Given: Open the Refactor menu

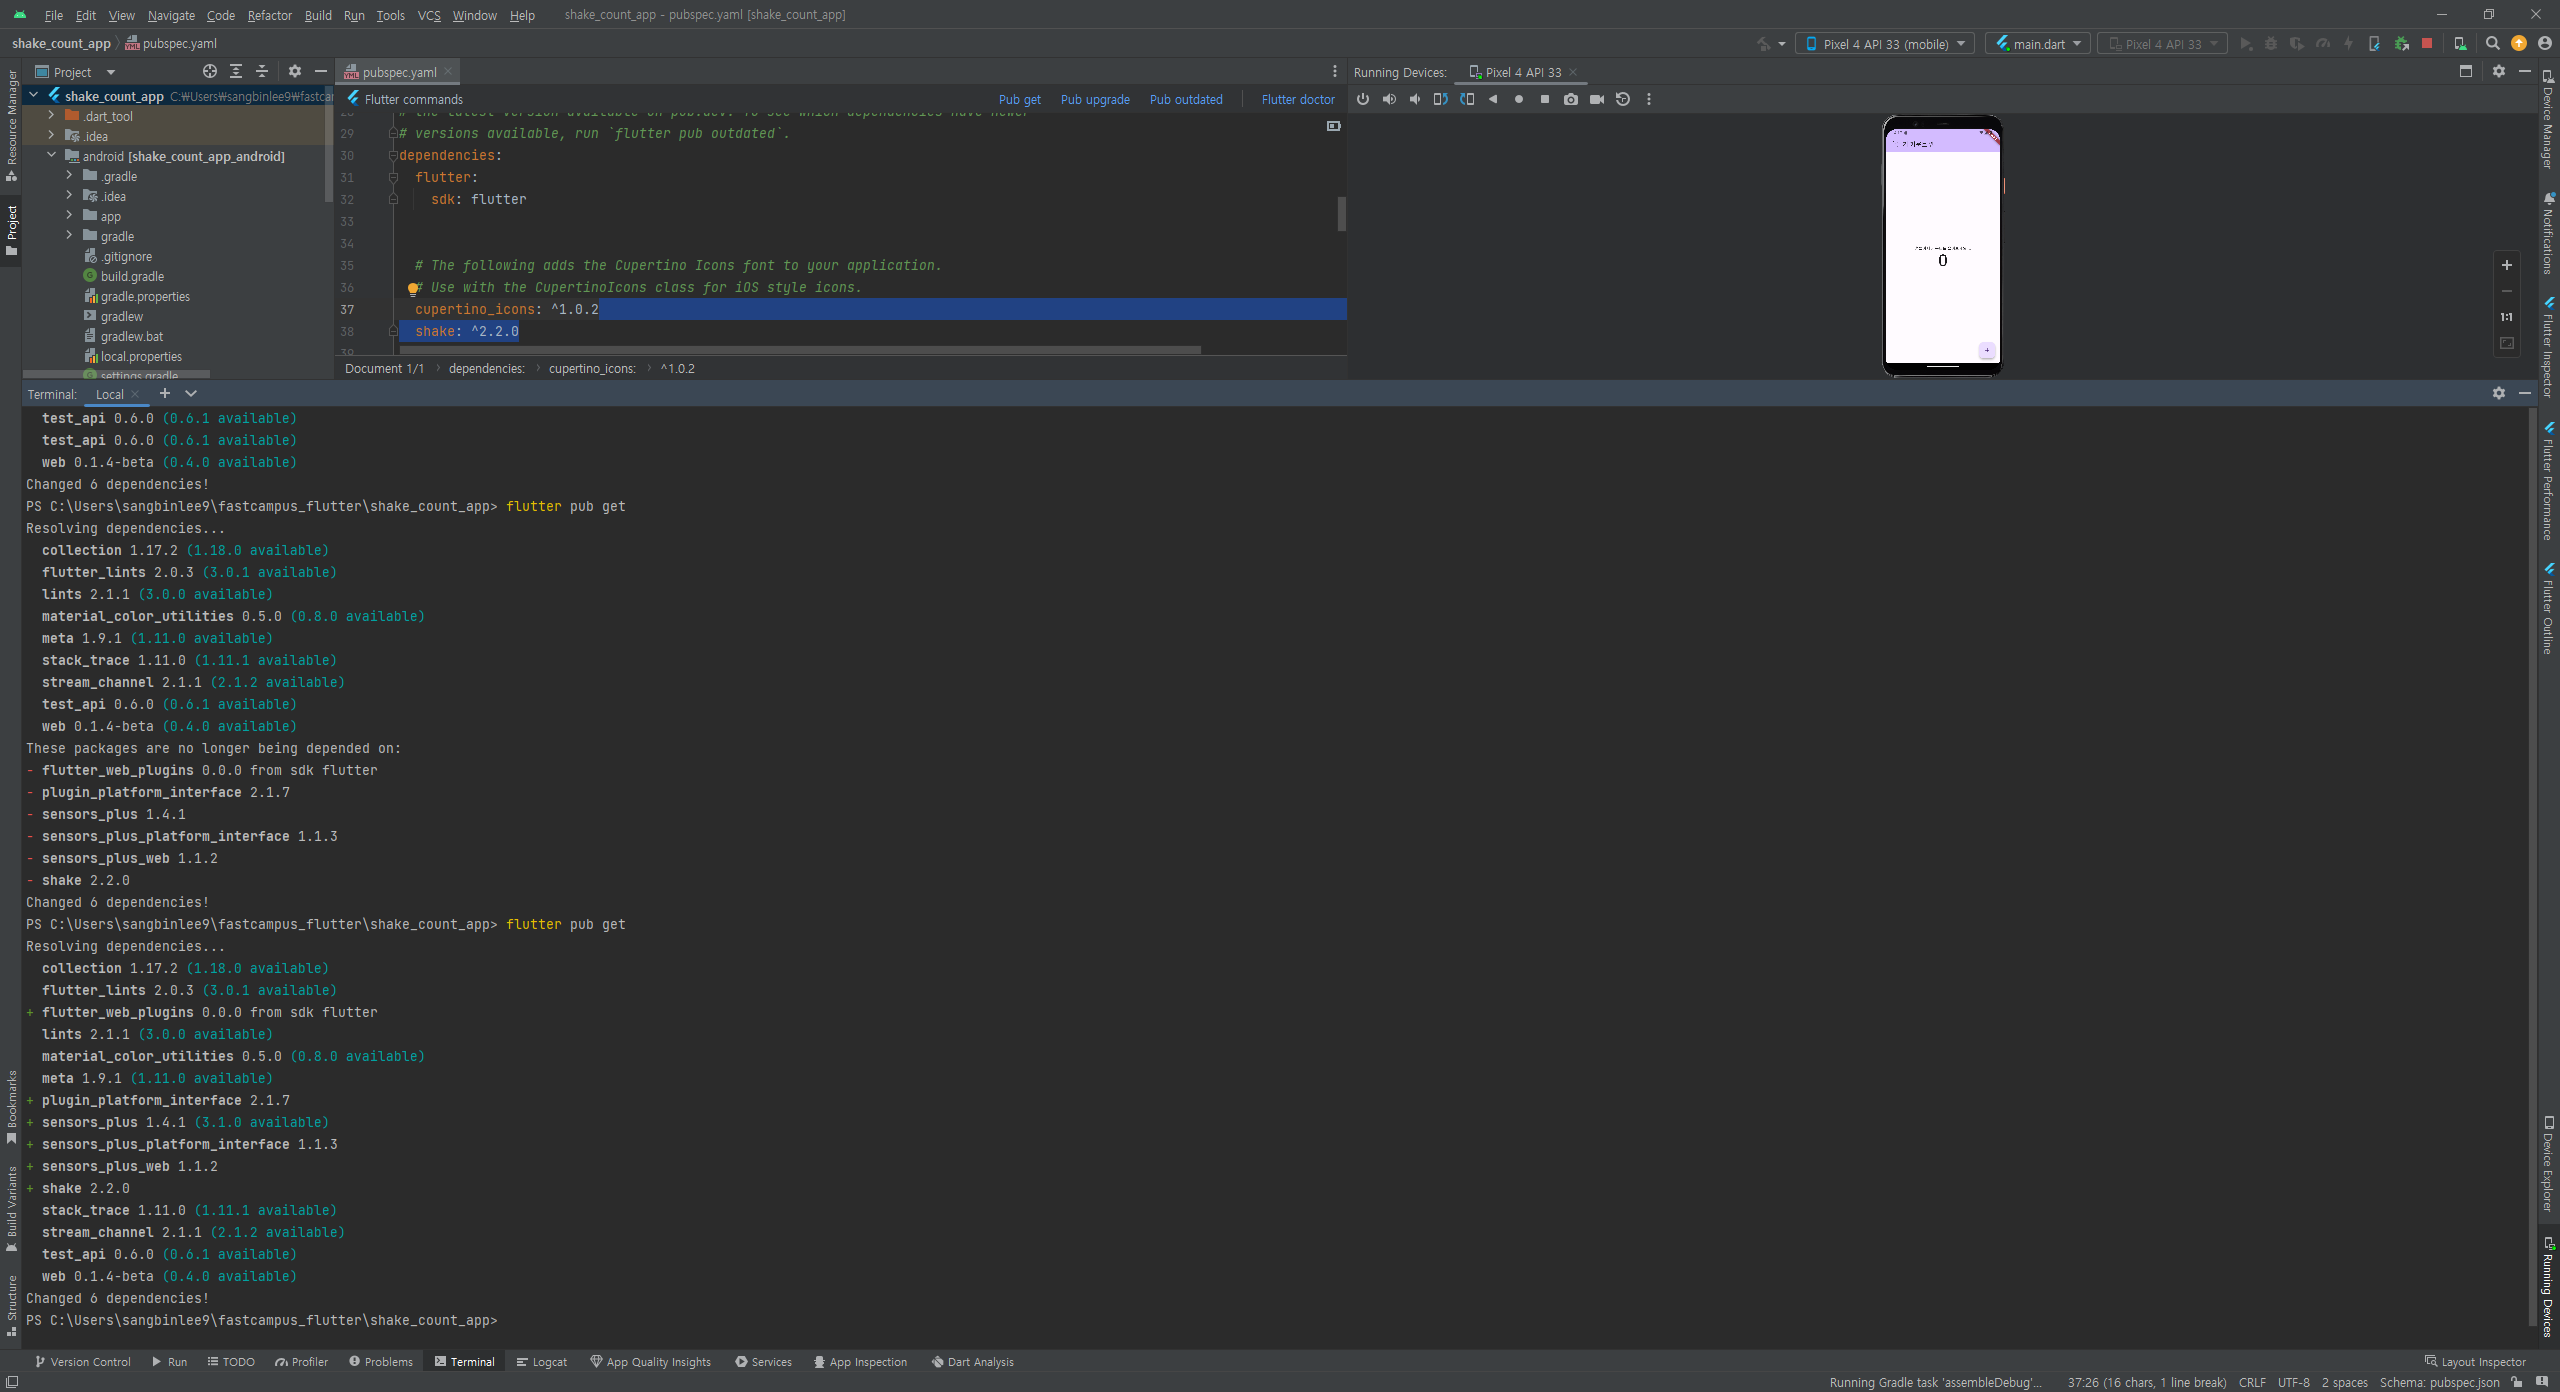Looking at the screenshot, I should [269, 15].
